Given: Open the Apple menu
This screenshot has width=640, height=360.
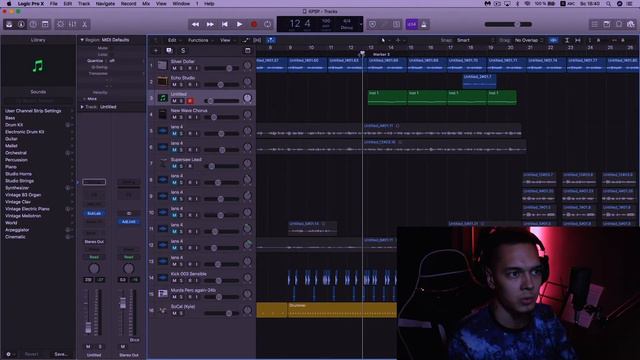Looking at the screenshot, I should click(x=9, y=4).
